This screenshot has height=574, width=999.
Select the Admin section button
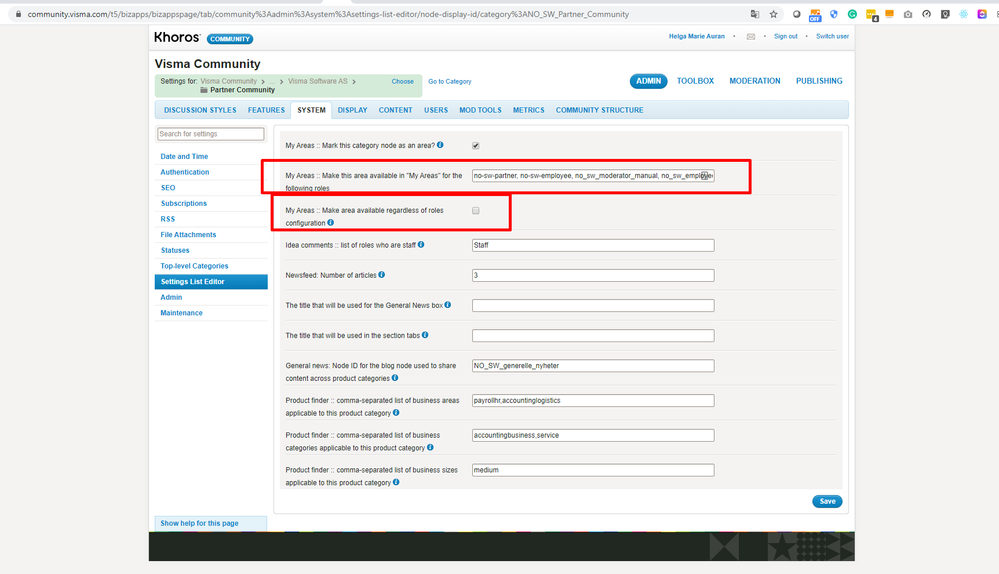(x=649, y=81)
